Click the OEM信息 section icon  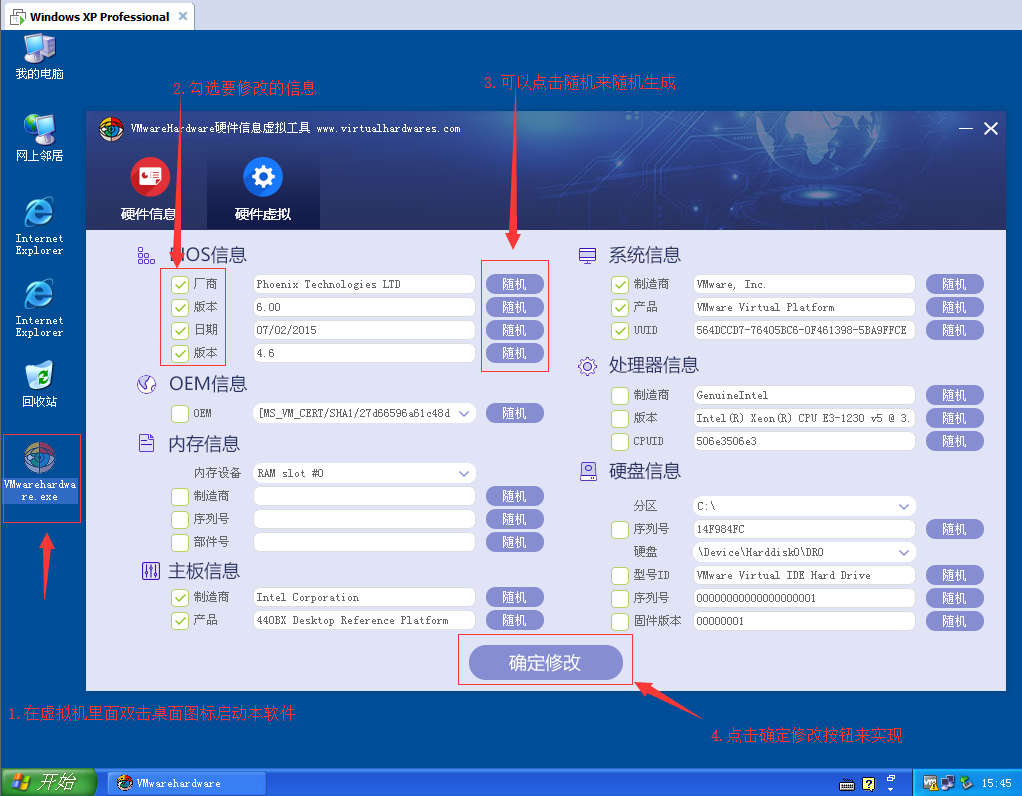(x=146, y=384)
